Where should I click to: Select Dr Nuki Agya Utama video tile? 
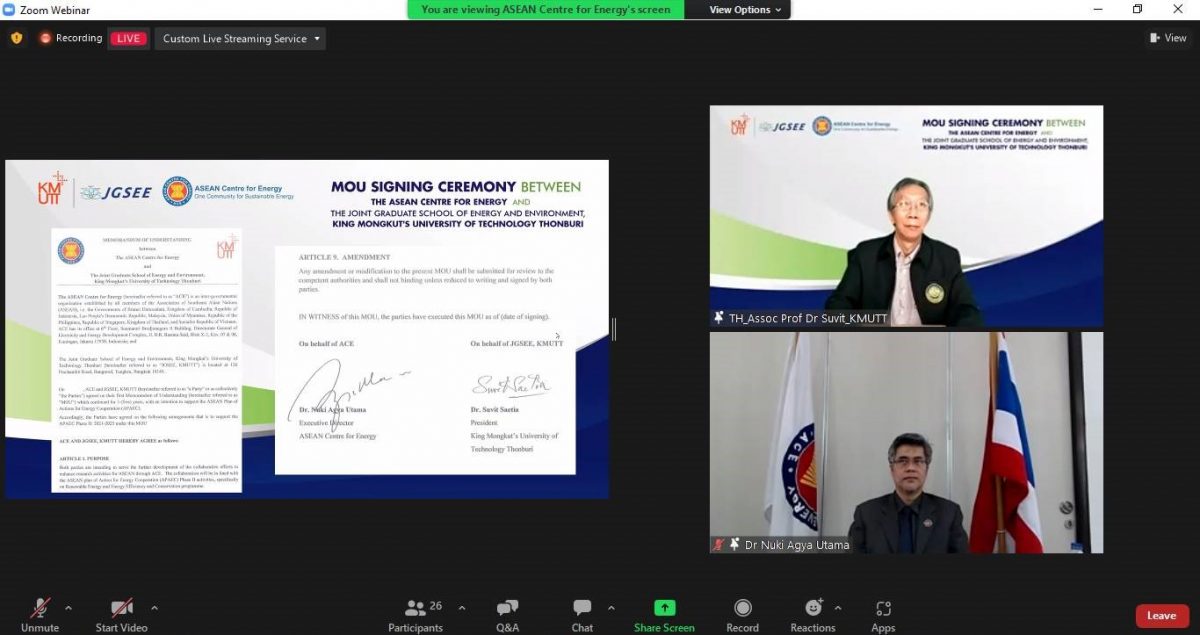906,443
